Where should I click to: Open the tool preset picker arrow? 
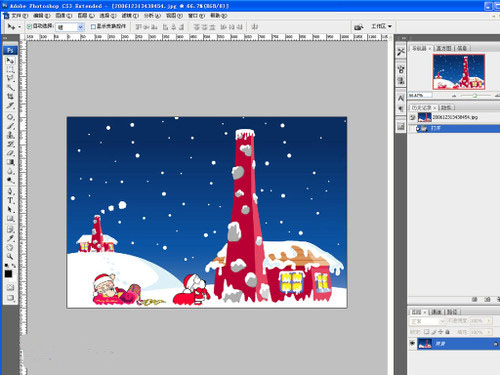point(19,27)
